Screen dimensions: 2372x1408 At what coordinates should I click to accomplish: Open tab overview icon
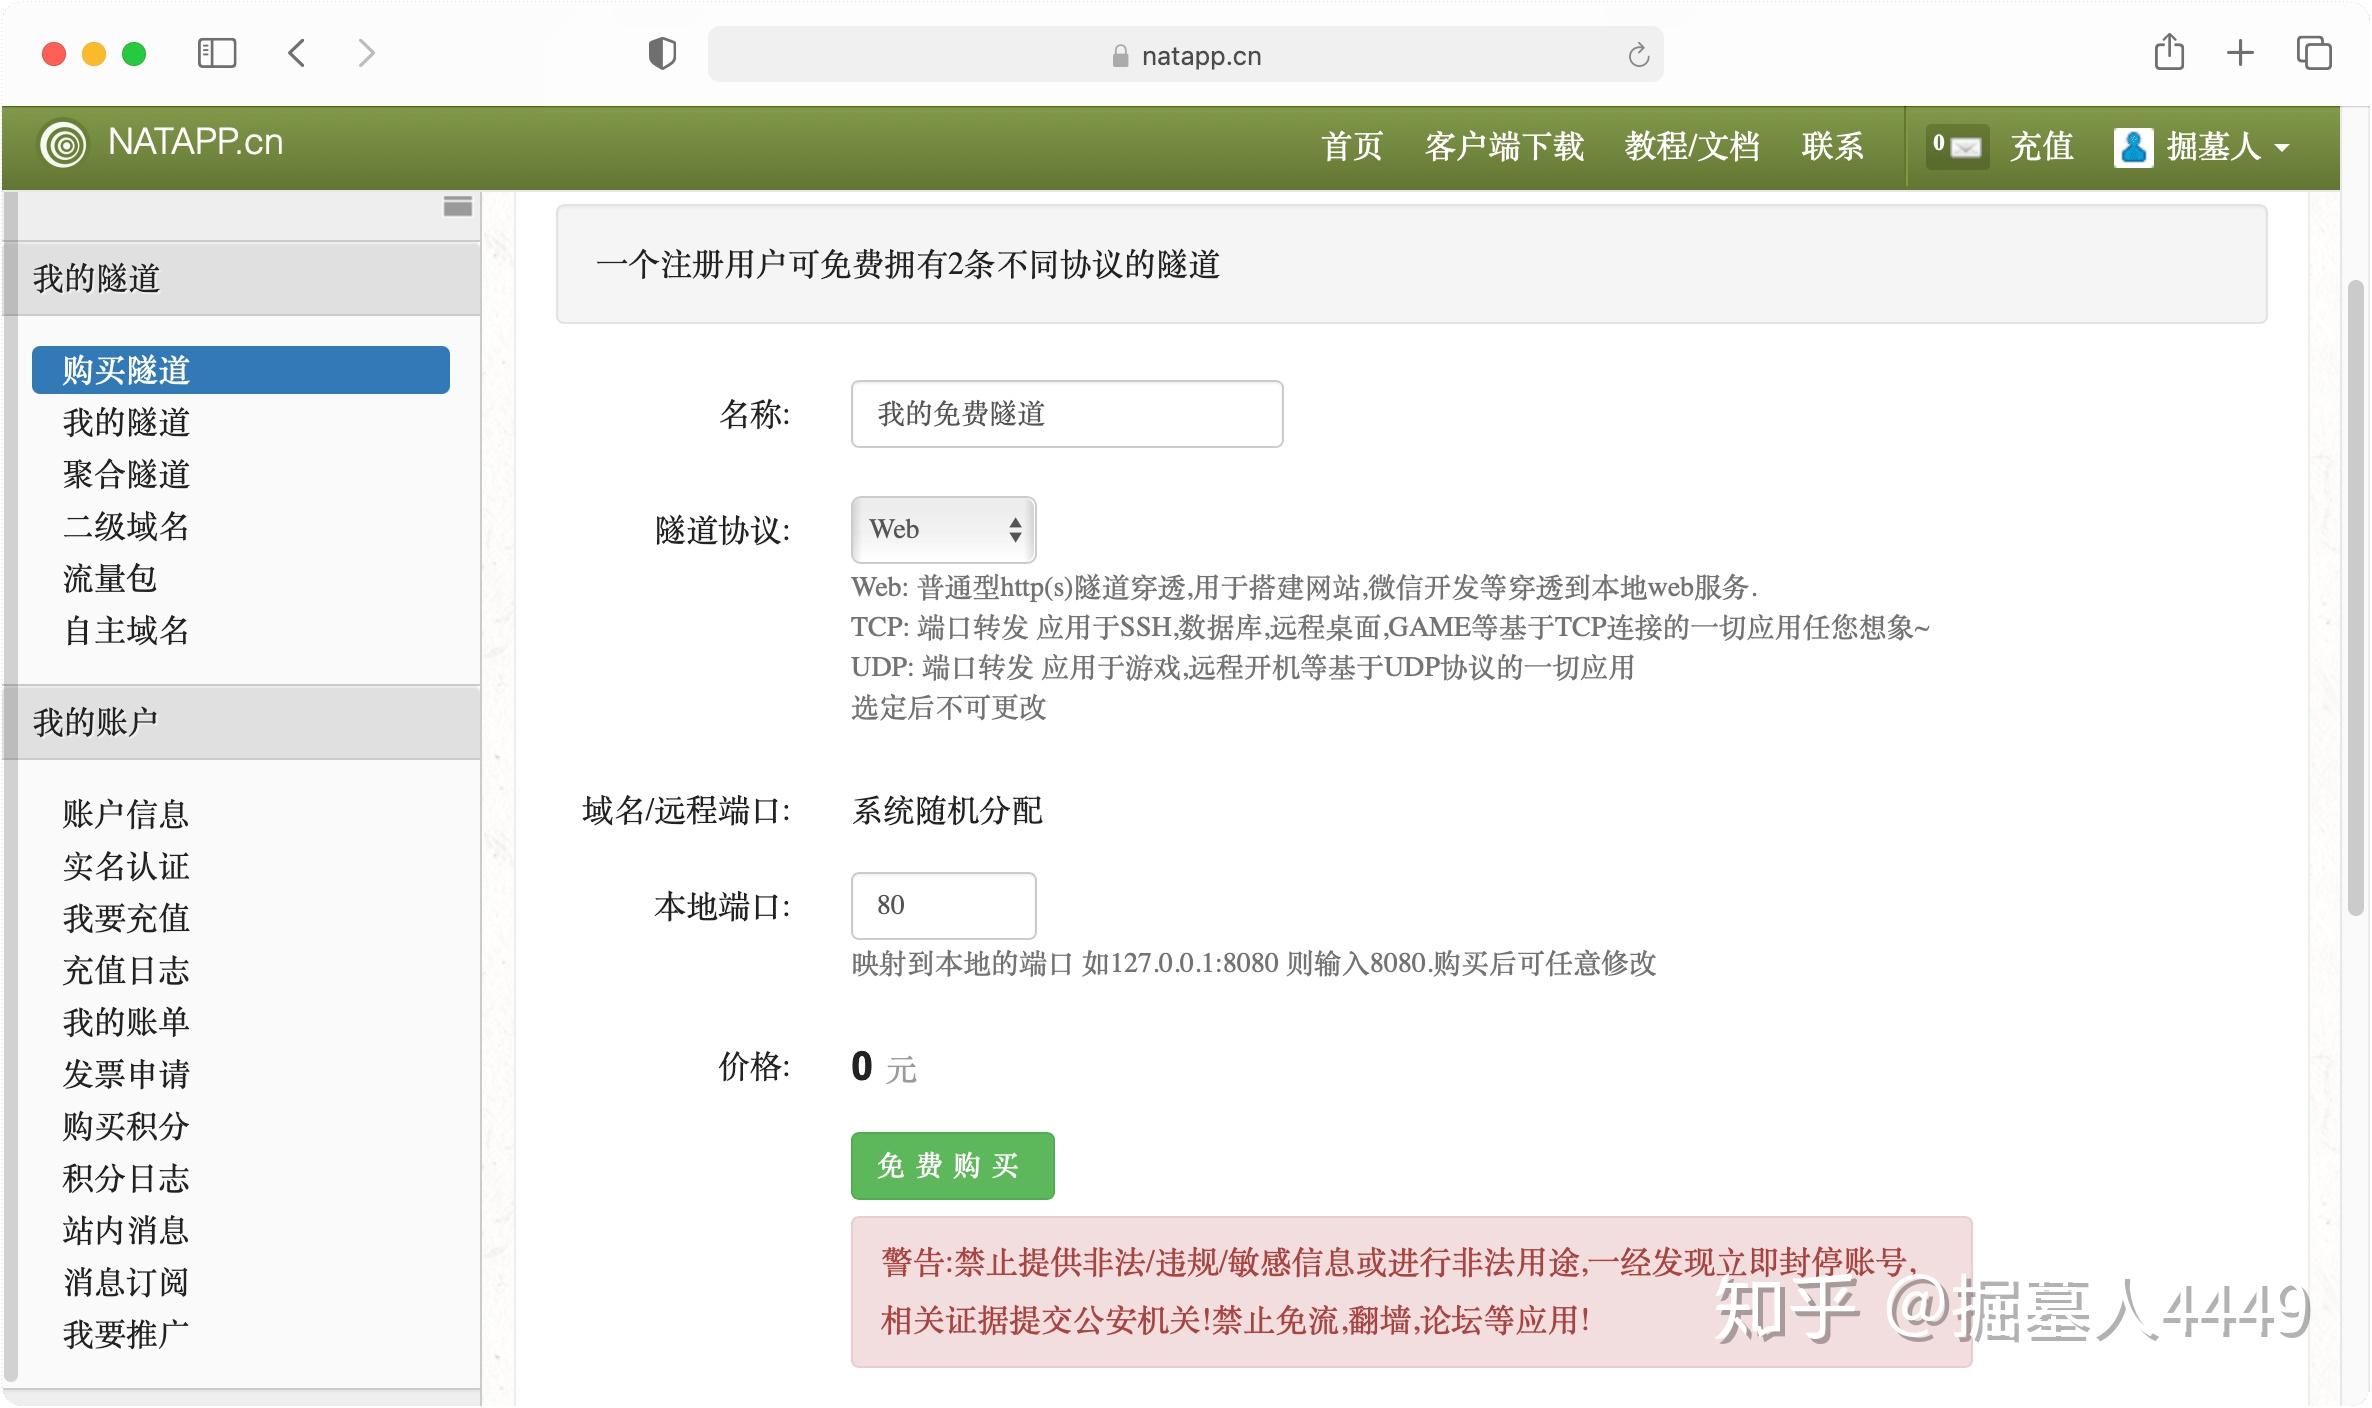[2314, 53]
